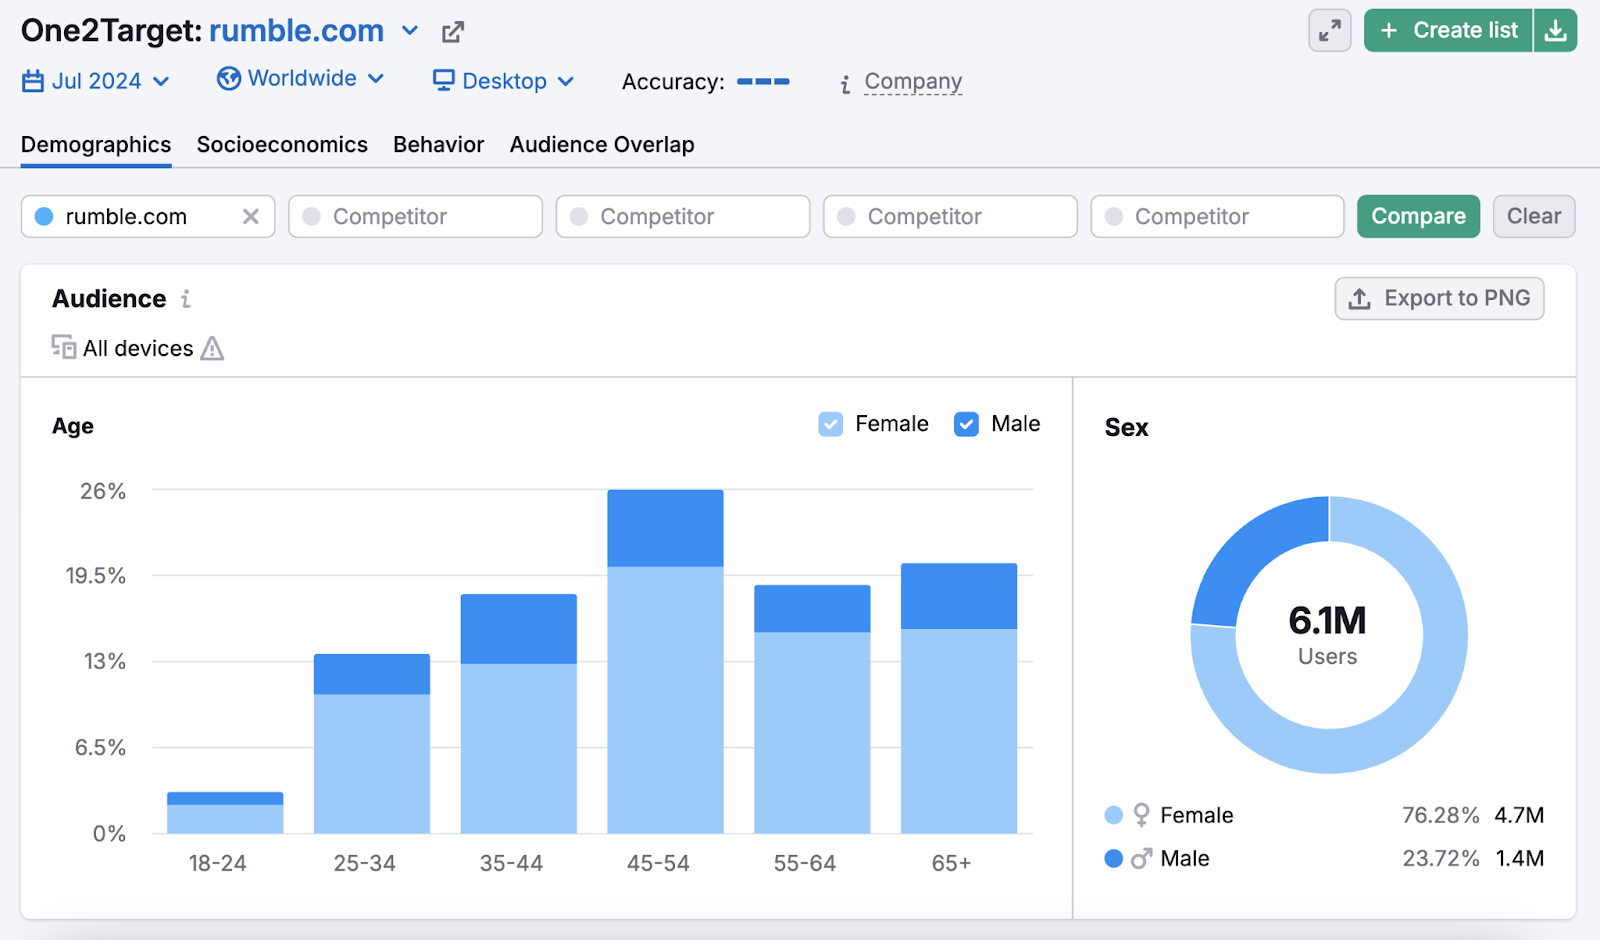
Task: Click the globe icon beside Worldwide
Action: [x=229, y=78]
